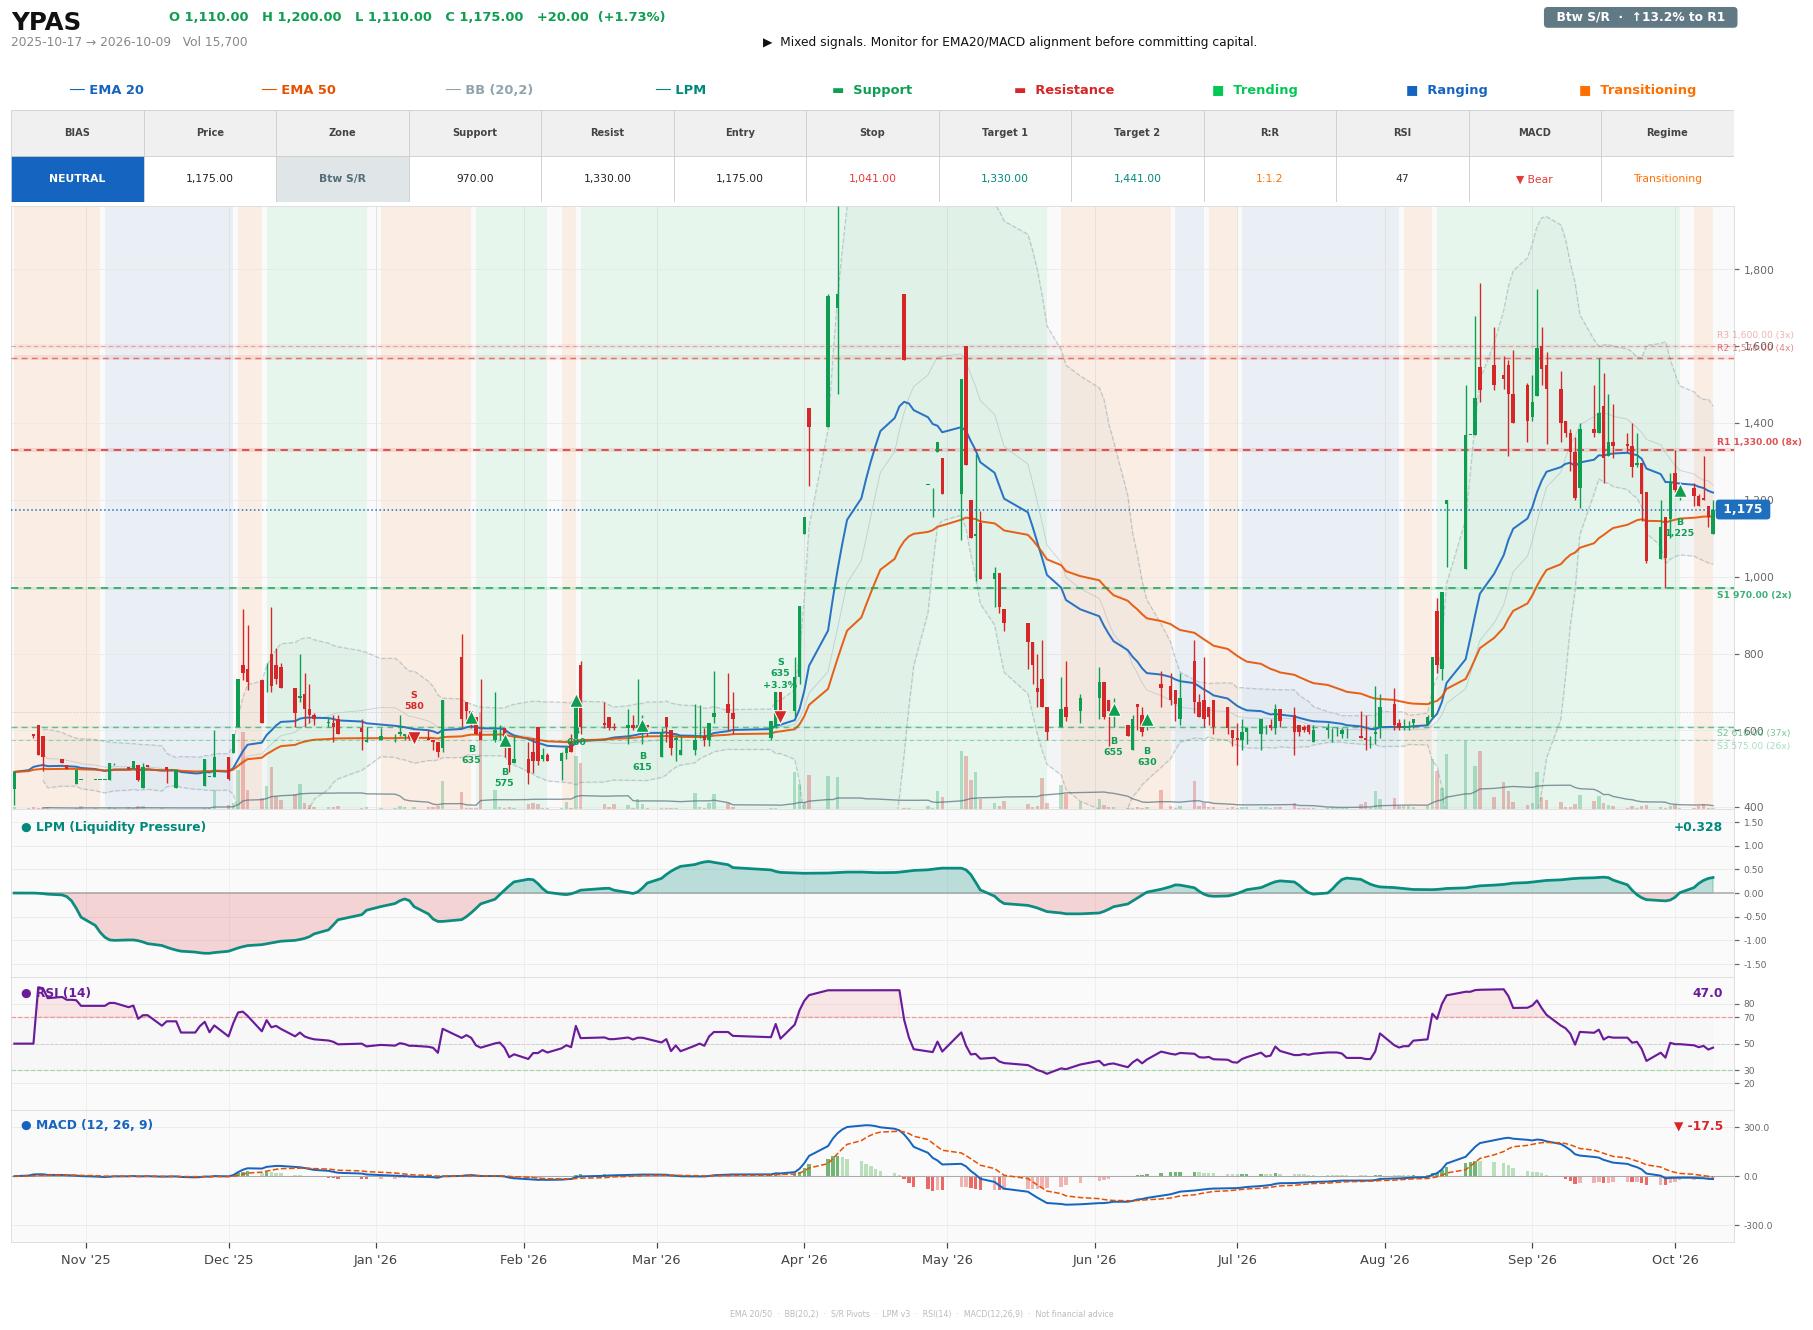Click the R:R column header

1269,133
